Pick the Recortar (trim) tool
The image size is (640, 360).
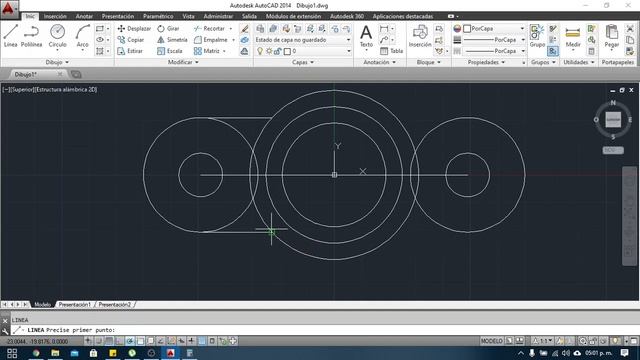[209, 29]
